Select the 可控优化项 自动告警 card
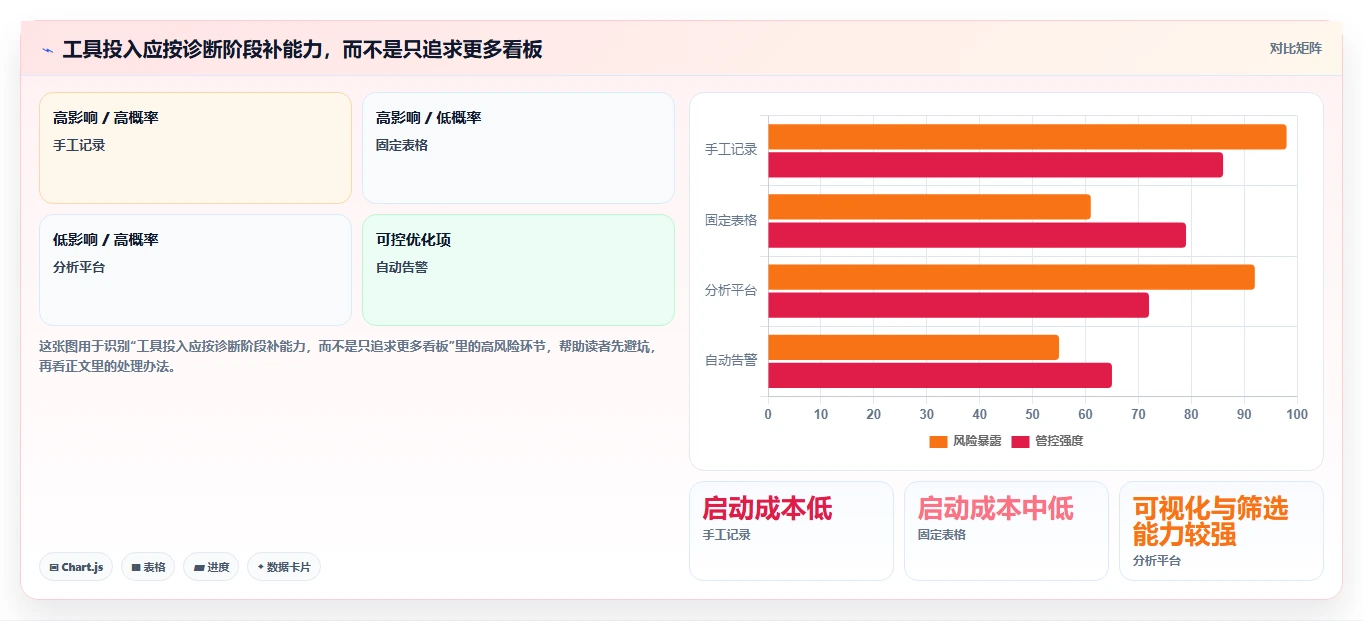 click(x=518, y=270)
